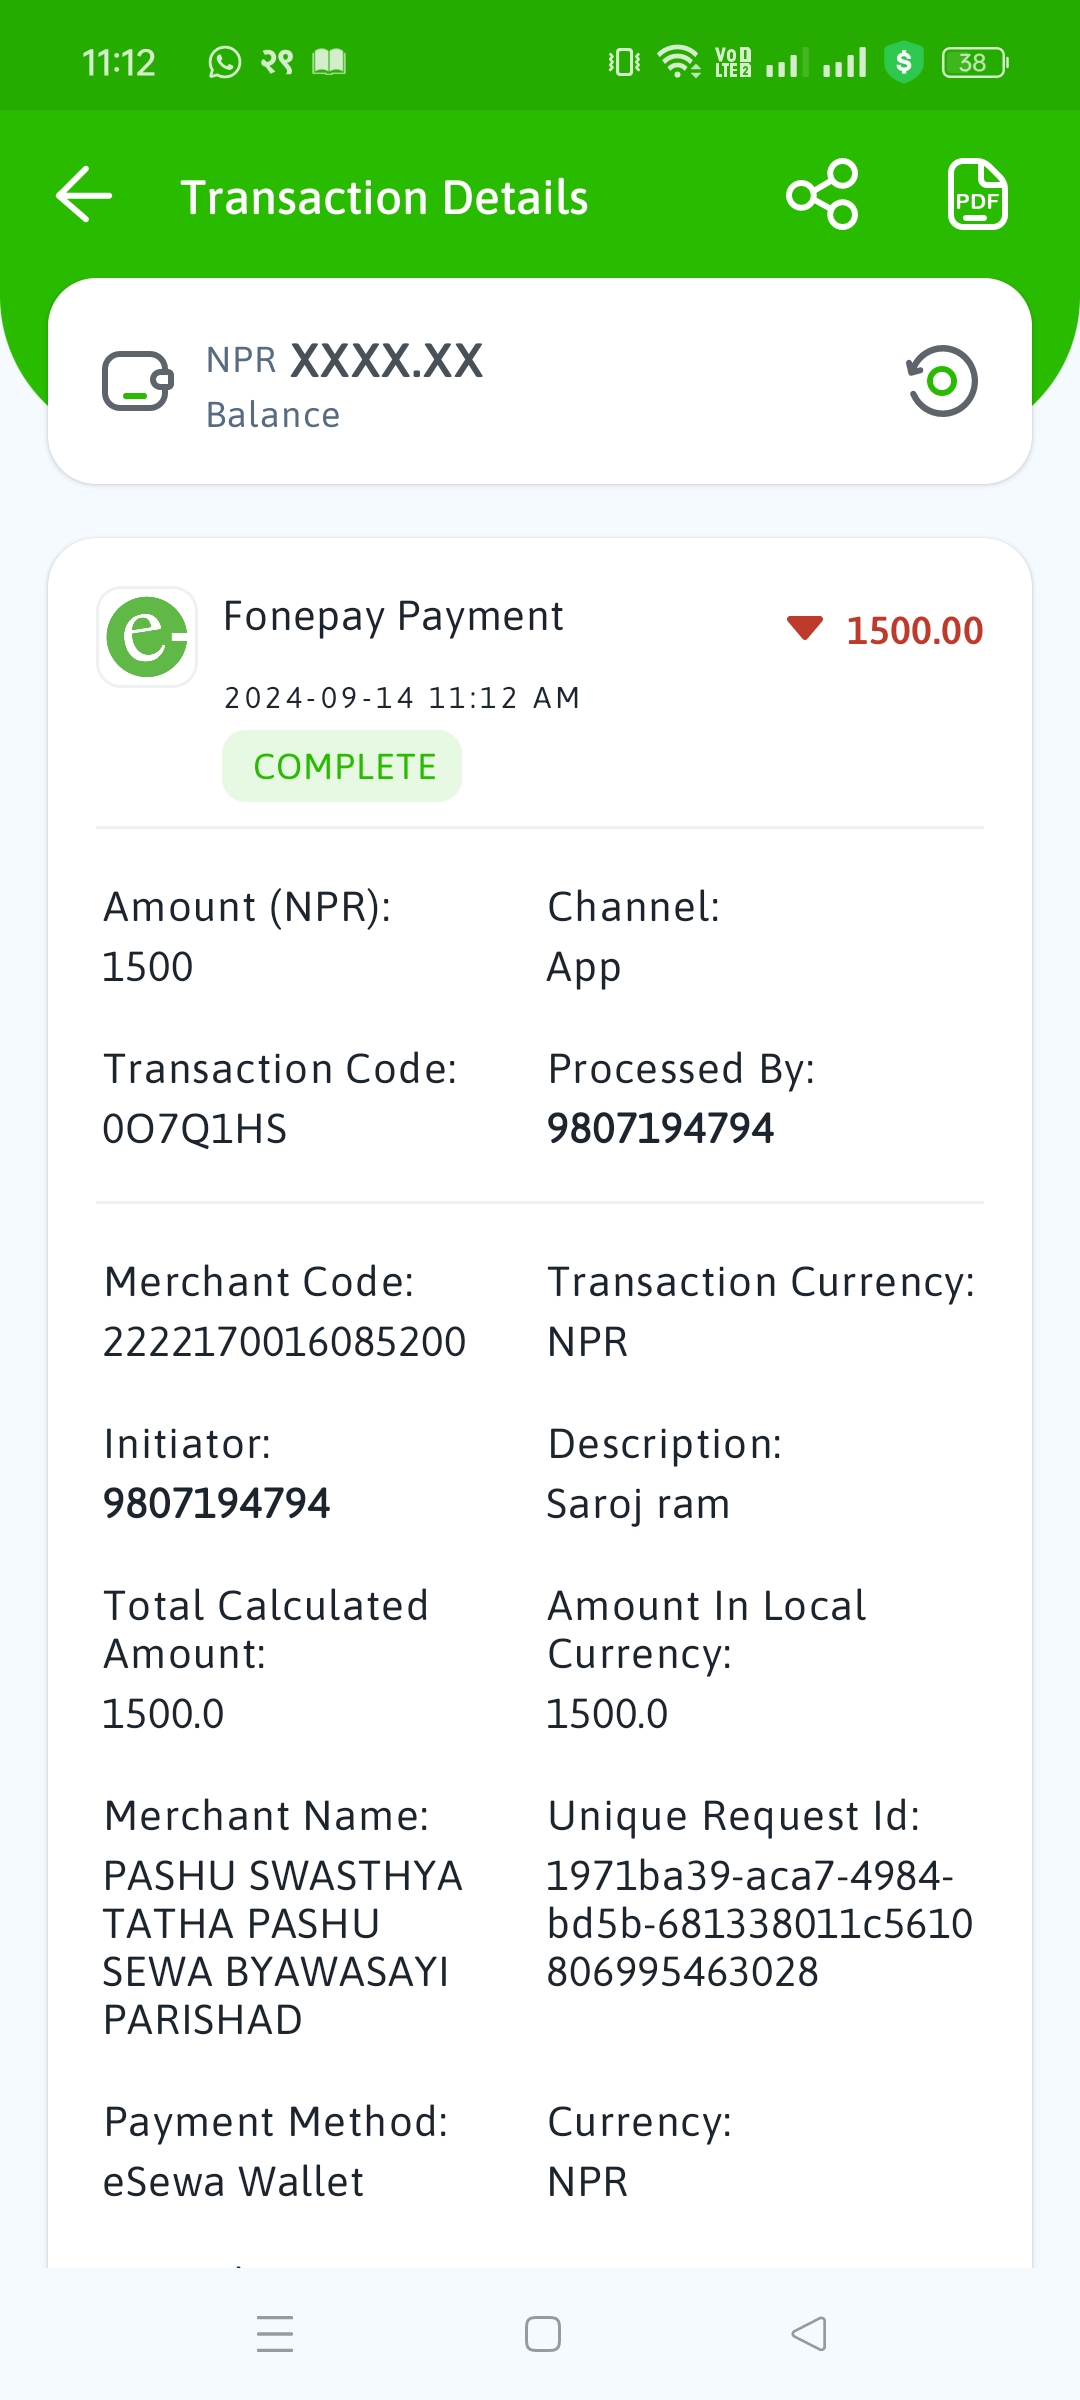1080x2400 pixels.
Task: Tap the eSewa logo on Fonepay Payment
Action: (x=147, y=637)
